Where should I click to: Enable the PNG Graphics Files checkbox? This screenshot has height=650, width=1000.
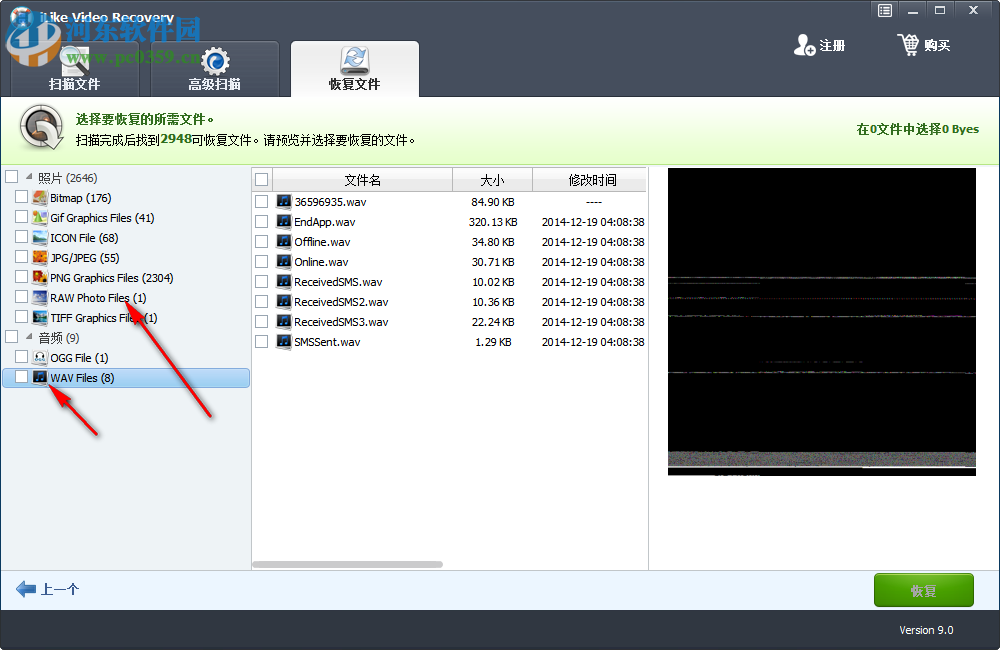tap(21, 277)
